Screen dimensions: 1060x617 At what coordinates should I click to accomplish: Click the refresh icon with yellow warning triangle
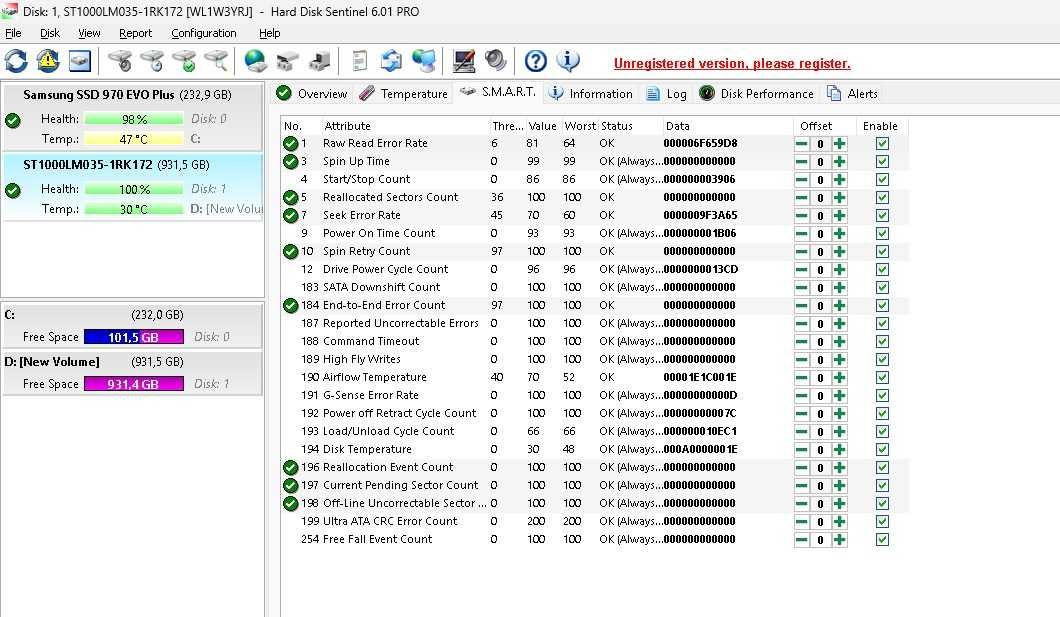(x=48, y=61)
